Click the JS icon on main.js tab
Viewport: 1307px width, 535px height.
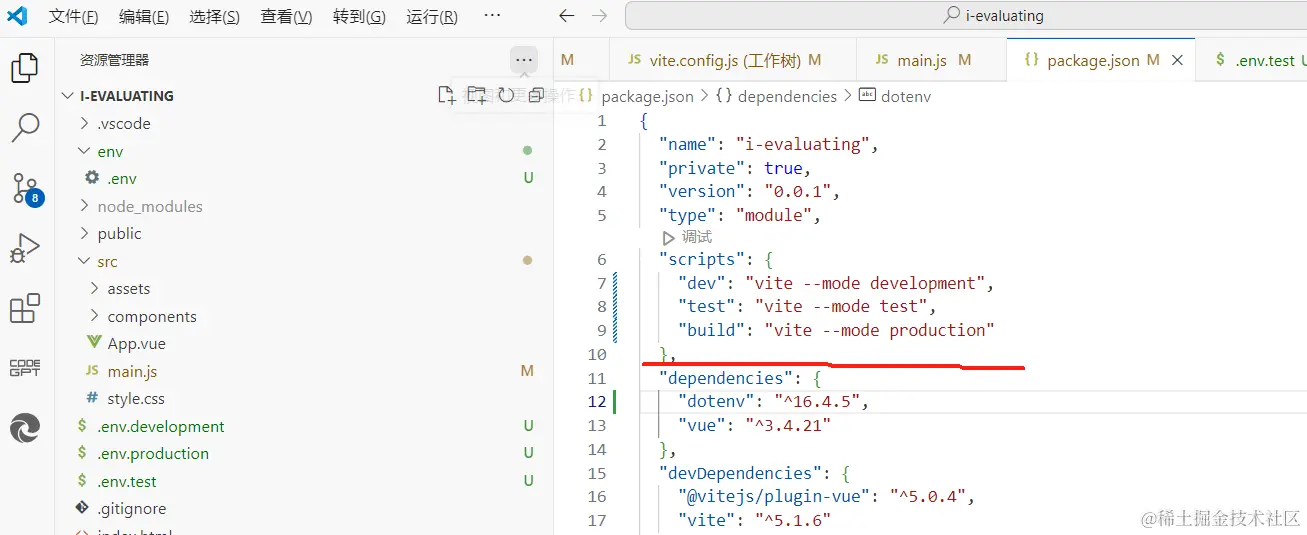882,60
